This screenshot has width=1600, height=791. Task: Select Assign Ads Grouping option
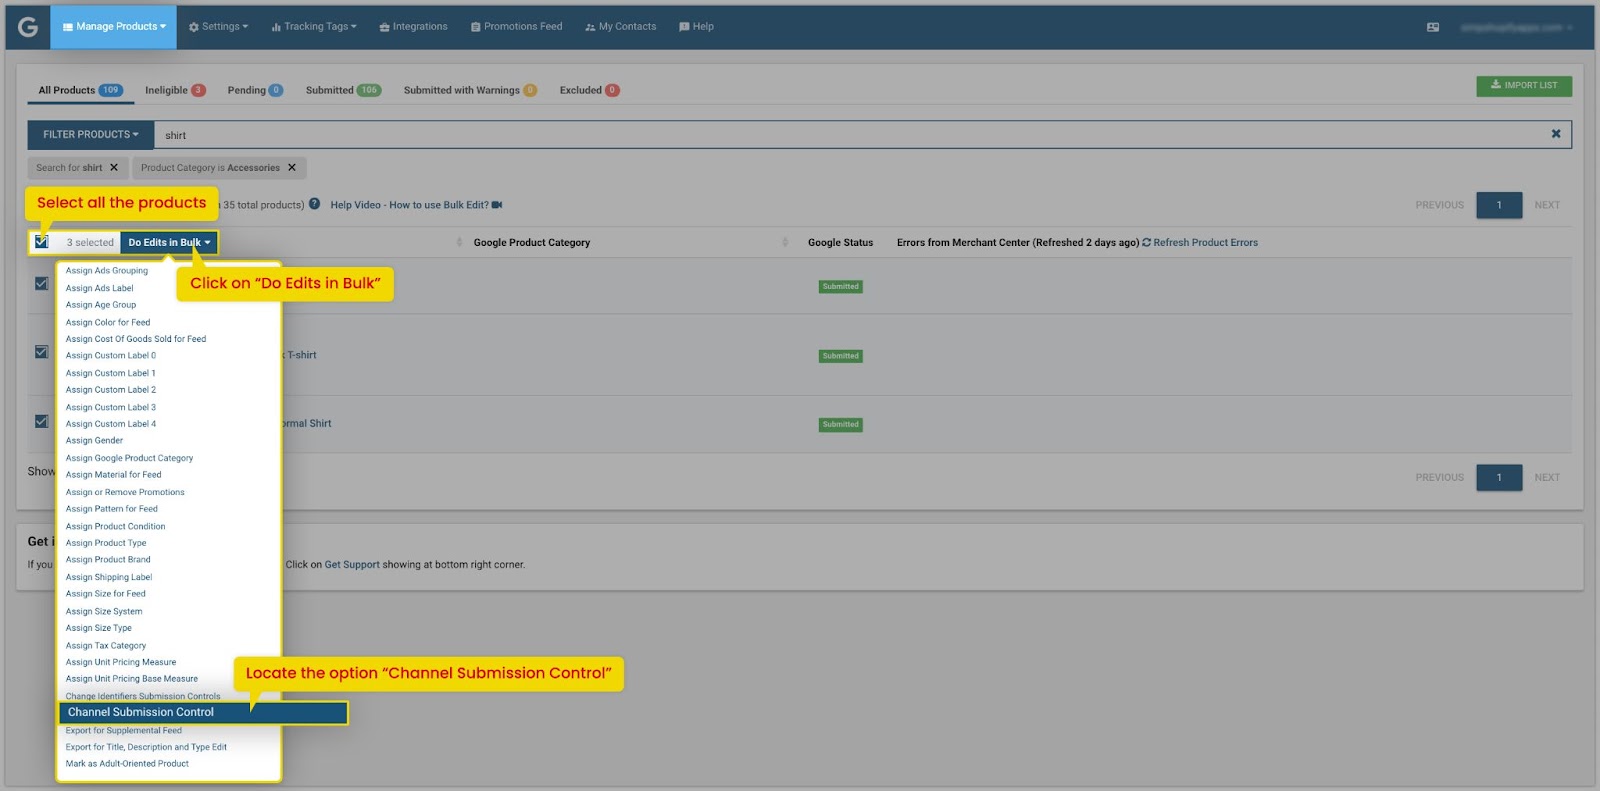pos(107,271)
